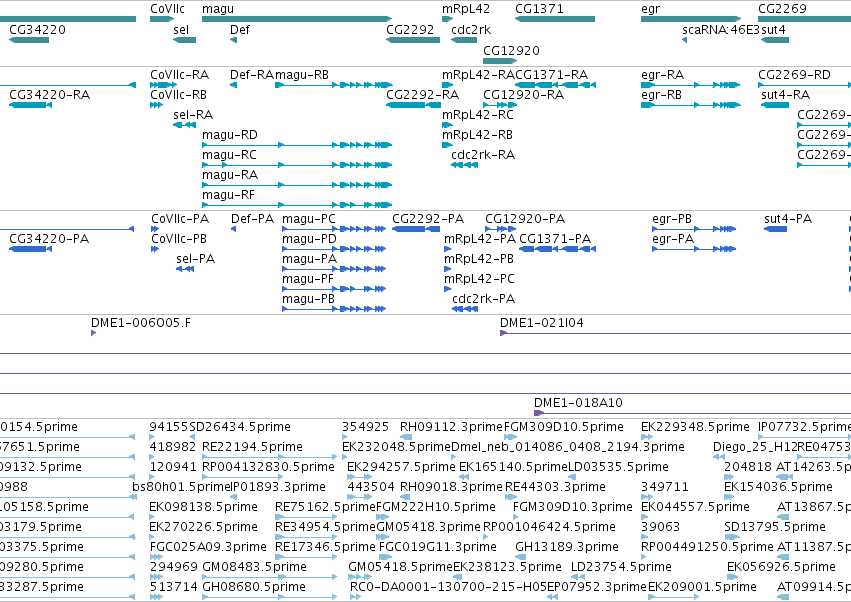
Task: Select the CG2292-PA protein bar
Action: 416,229
